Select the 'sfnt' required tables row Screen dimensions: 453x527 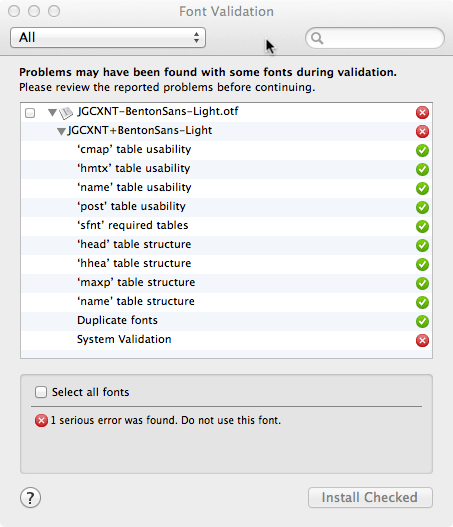tap(226, 226)
